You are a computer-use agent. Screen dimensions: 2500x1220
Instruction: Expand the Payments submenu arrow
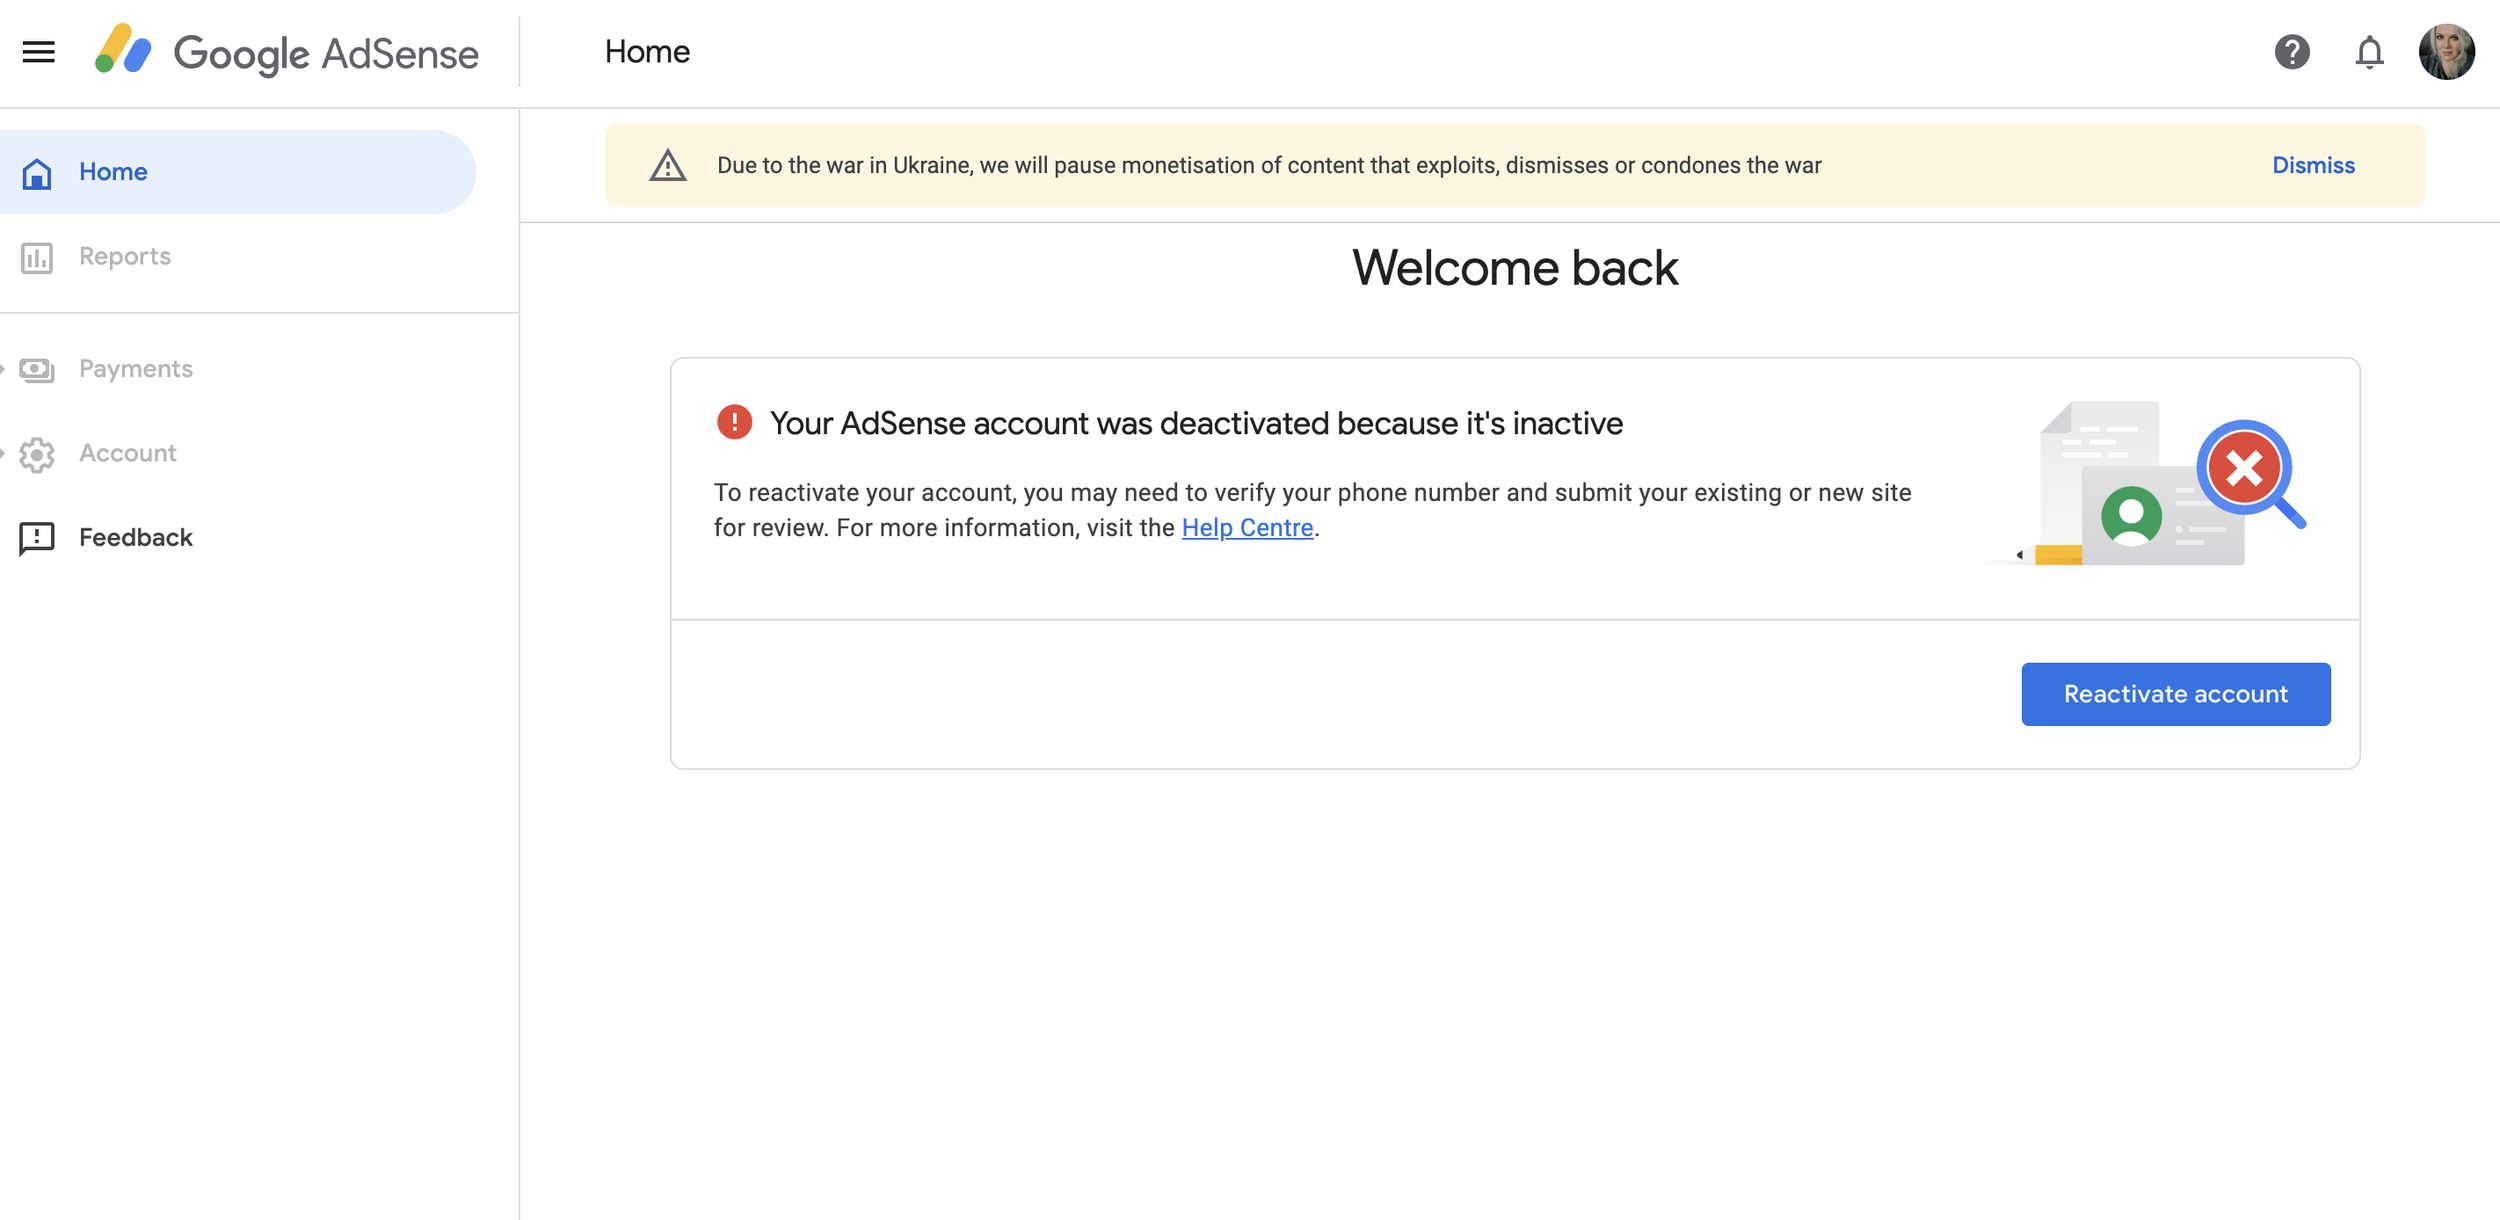[3, 369]
